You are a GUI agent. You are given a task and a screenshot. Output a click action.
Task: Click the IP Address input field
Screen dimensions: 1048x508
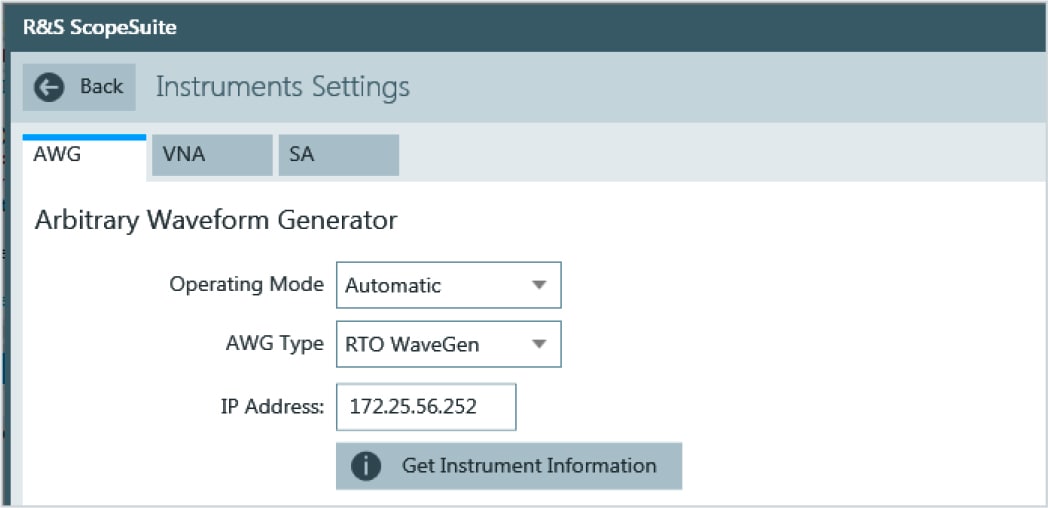[426, 406]
